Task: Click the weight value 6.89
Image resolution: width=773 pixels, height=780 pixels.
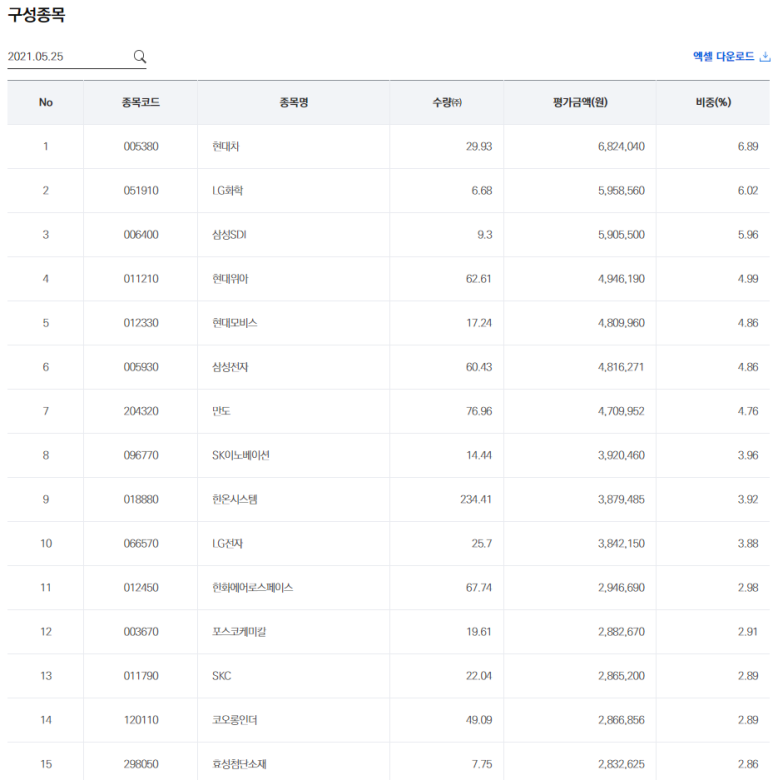Action: tap(748, 146)
